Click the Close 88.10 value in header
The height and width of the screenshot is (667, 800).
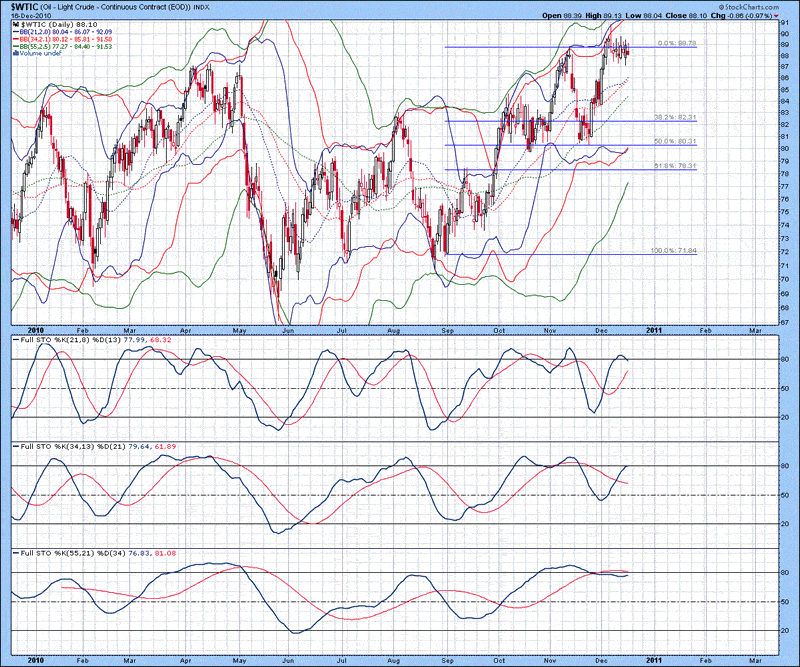[692, 17]
